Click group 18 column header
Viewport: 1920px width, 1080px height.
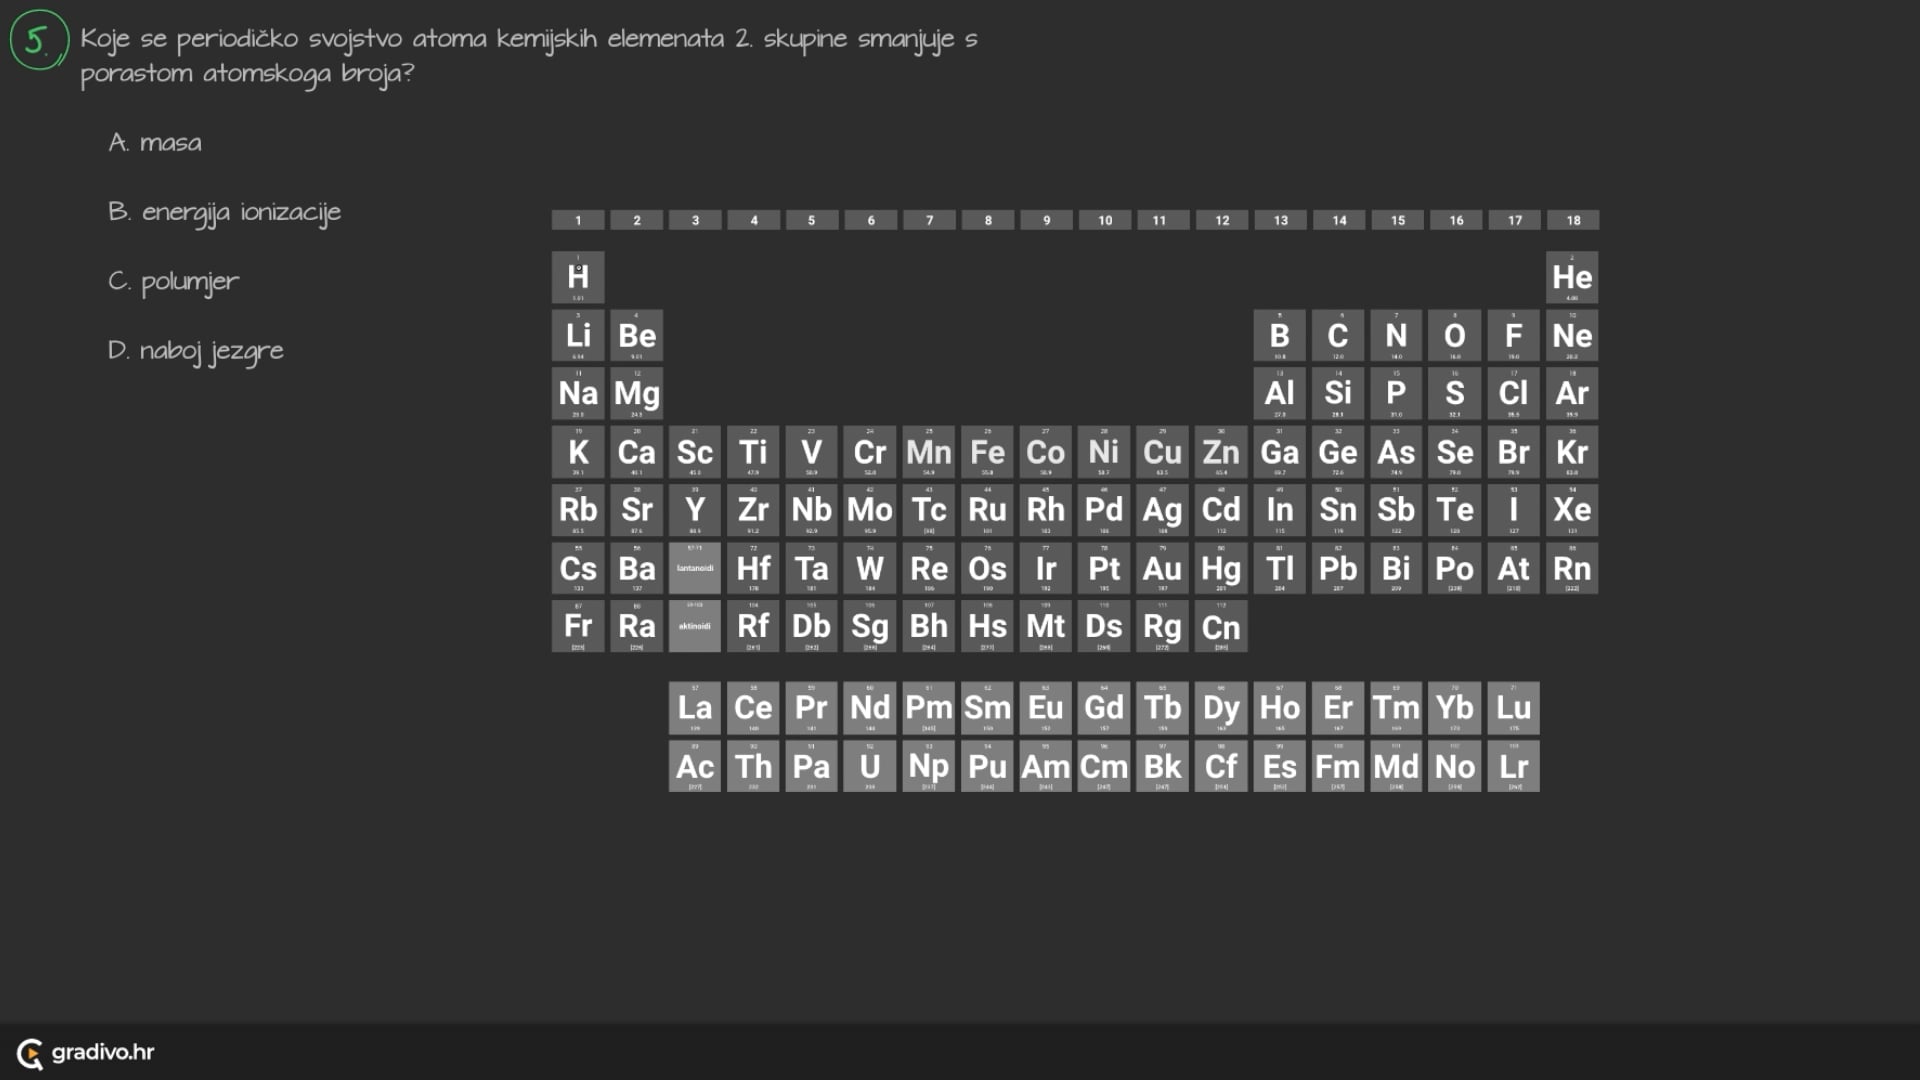pos(1572,220)
